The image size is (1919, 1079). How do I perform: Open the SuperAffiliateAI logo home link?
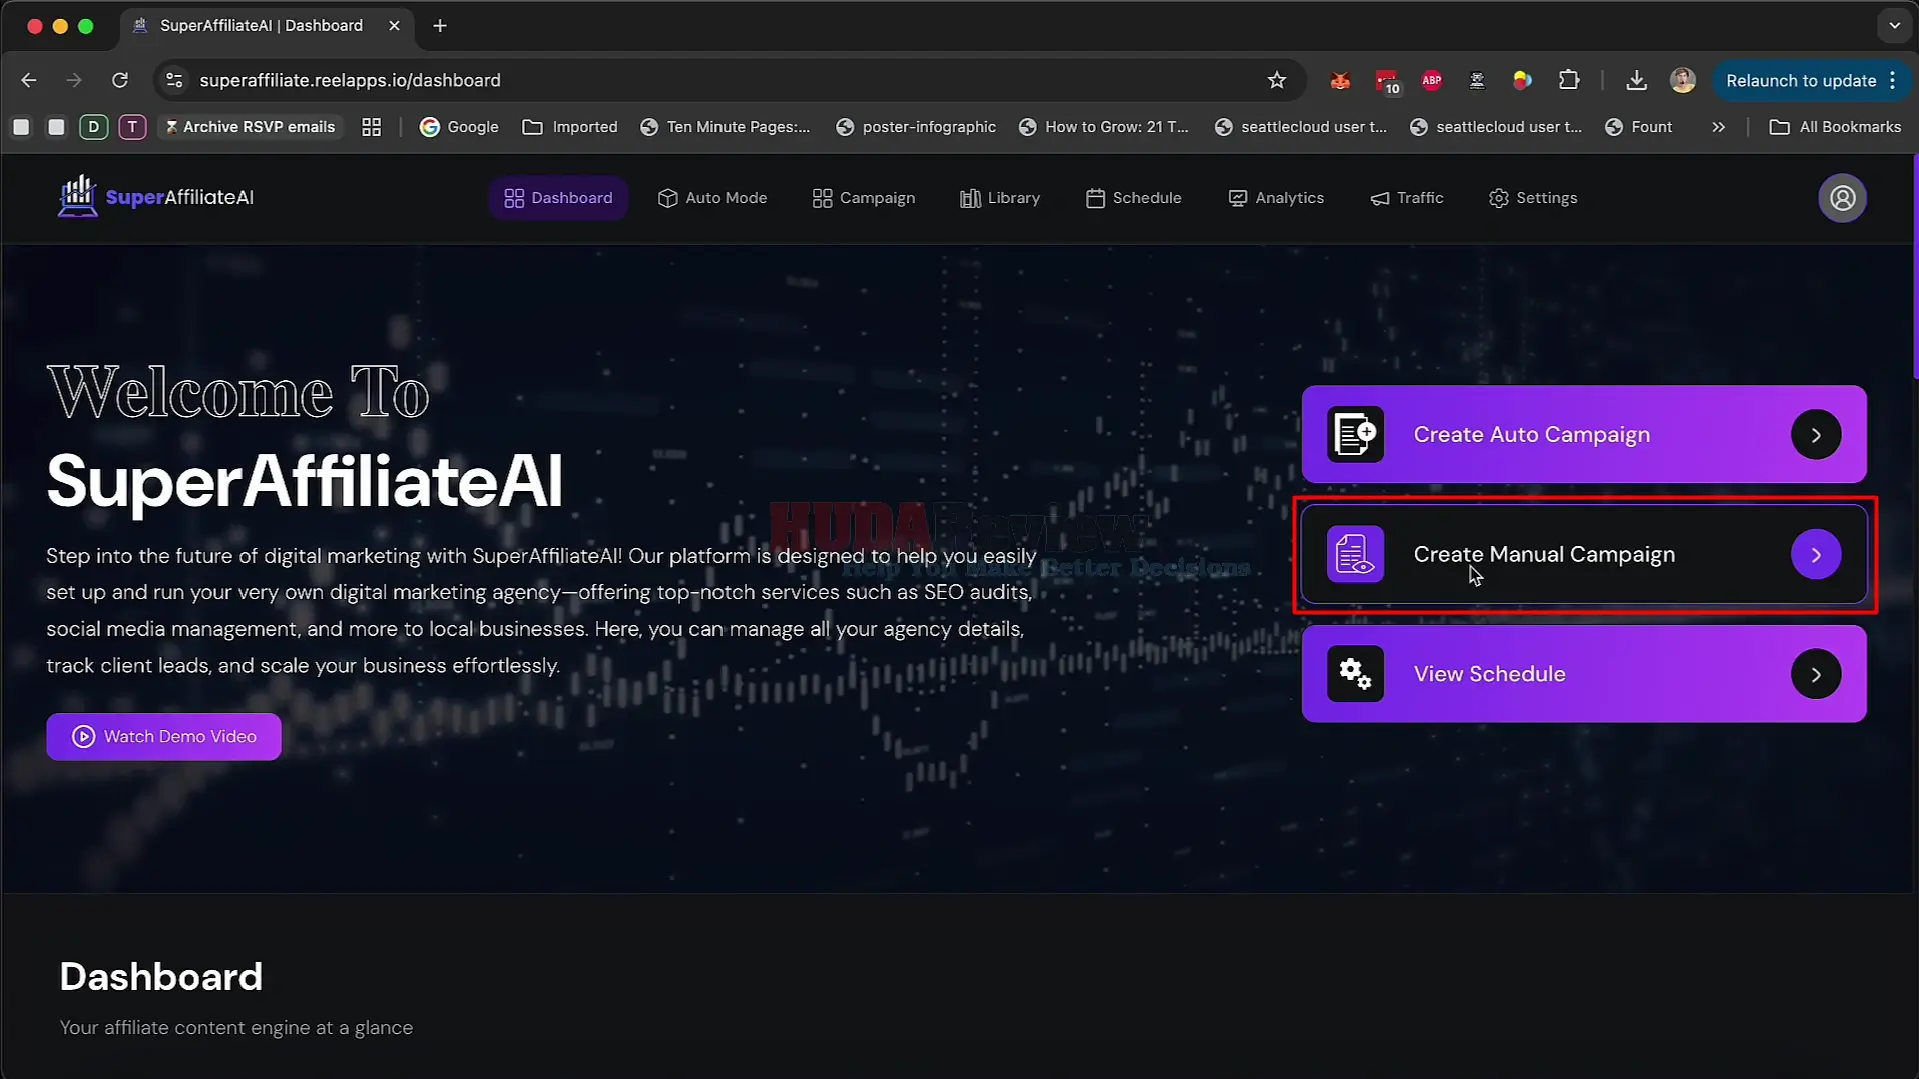(x=156, y=197)
